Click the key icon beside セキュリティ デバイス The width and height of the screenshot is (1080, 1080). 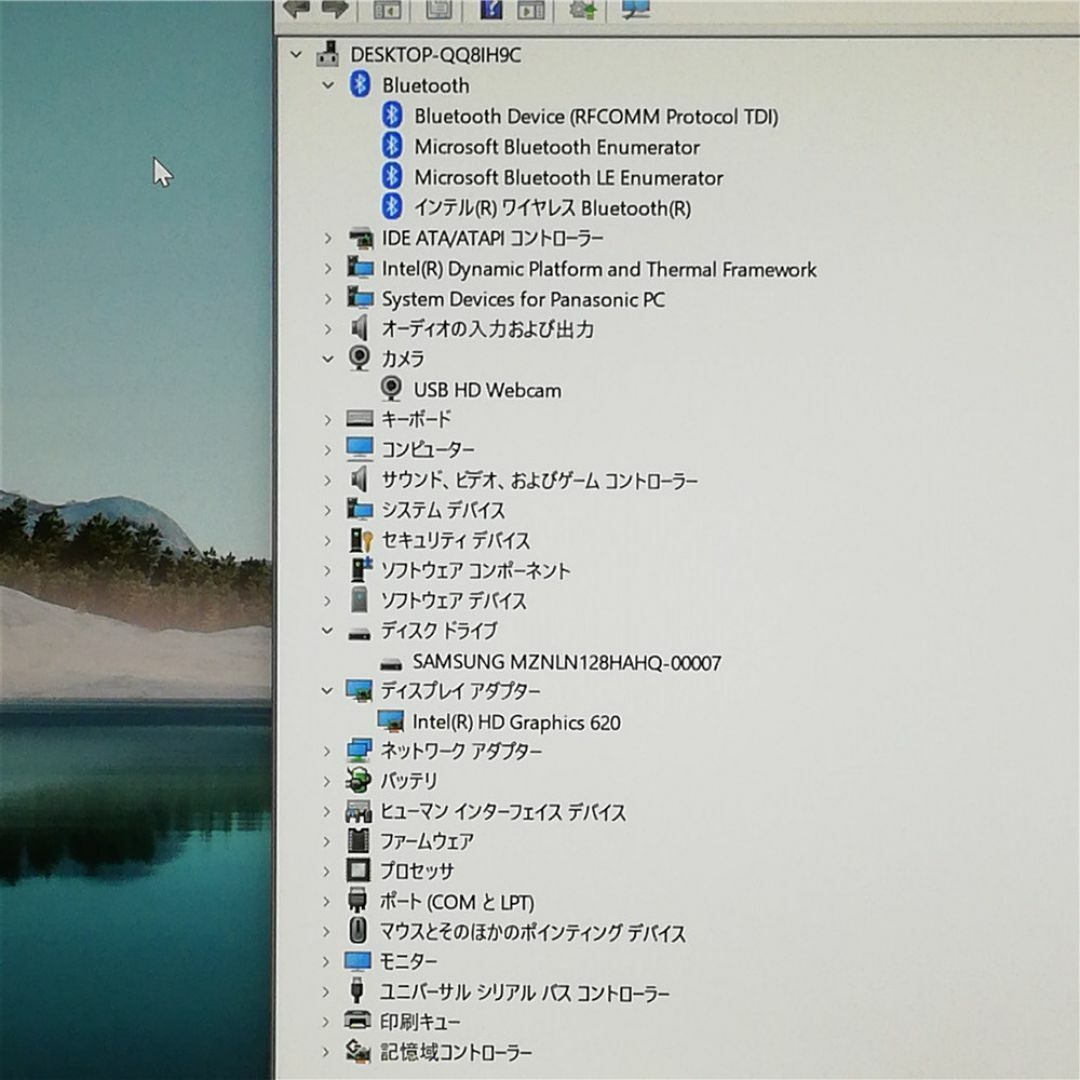[360, 540]
